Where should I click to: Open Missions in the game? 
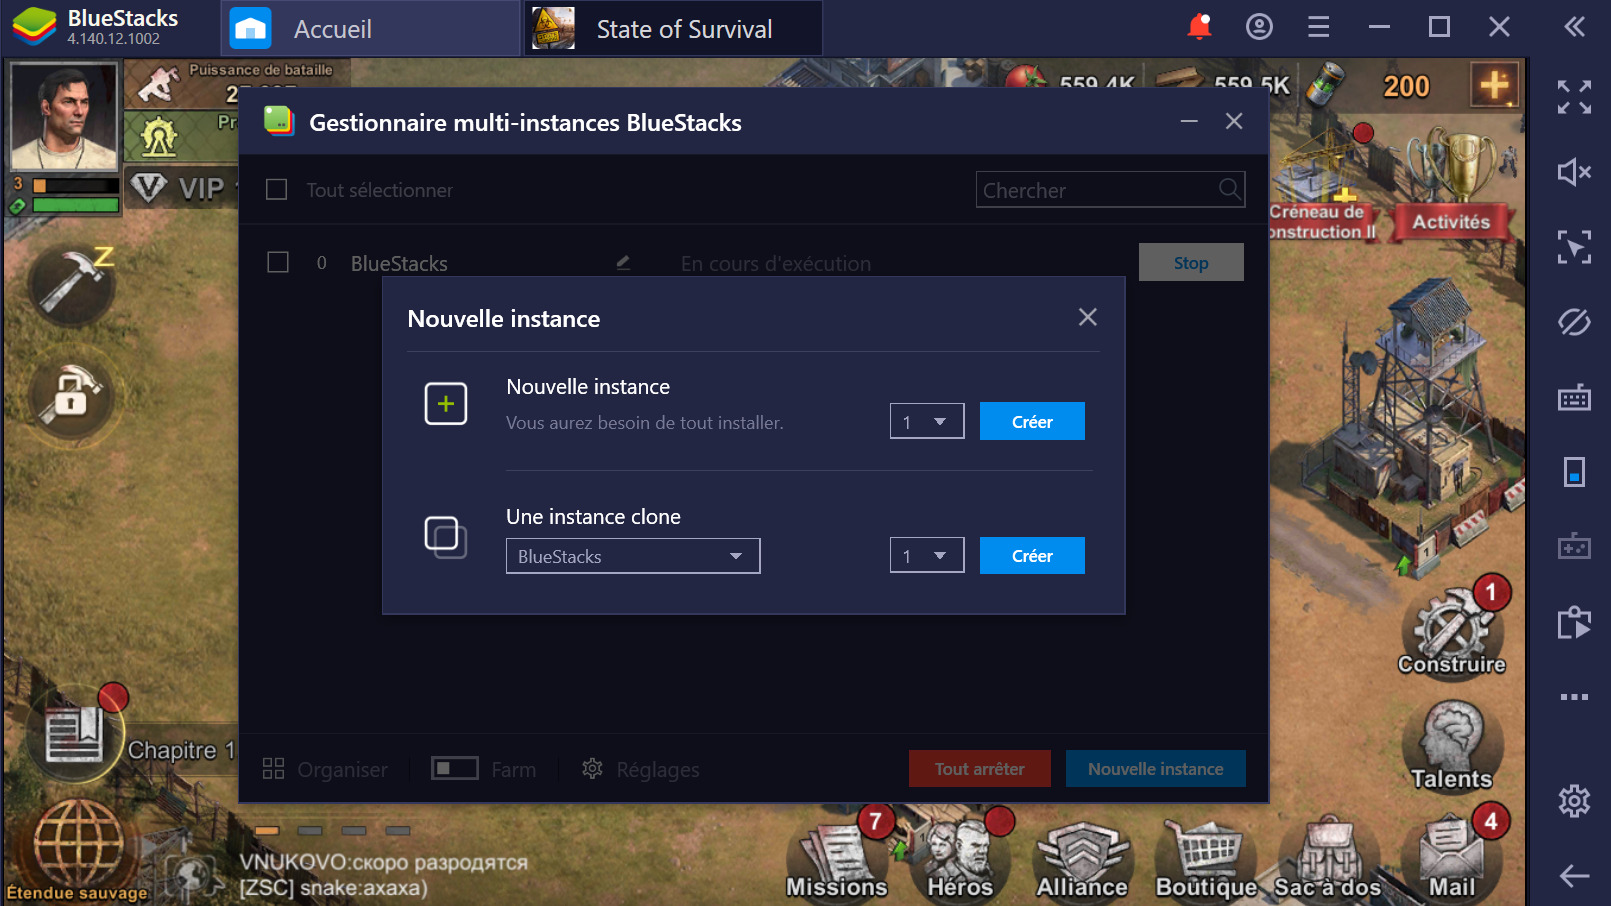pos(838,857)
